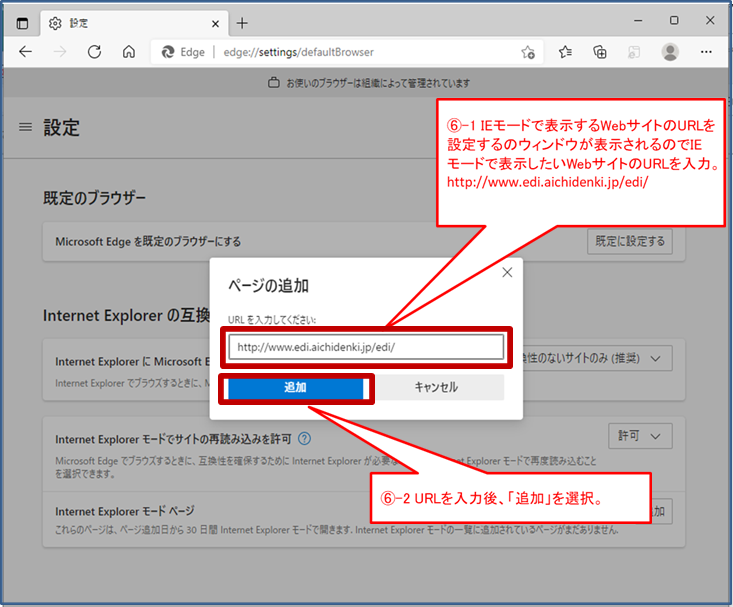Minimize the Edge window
The width and height of the screenshot is (733, 607).
[638, 21]
